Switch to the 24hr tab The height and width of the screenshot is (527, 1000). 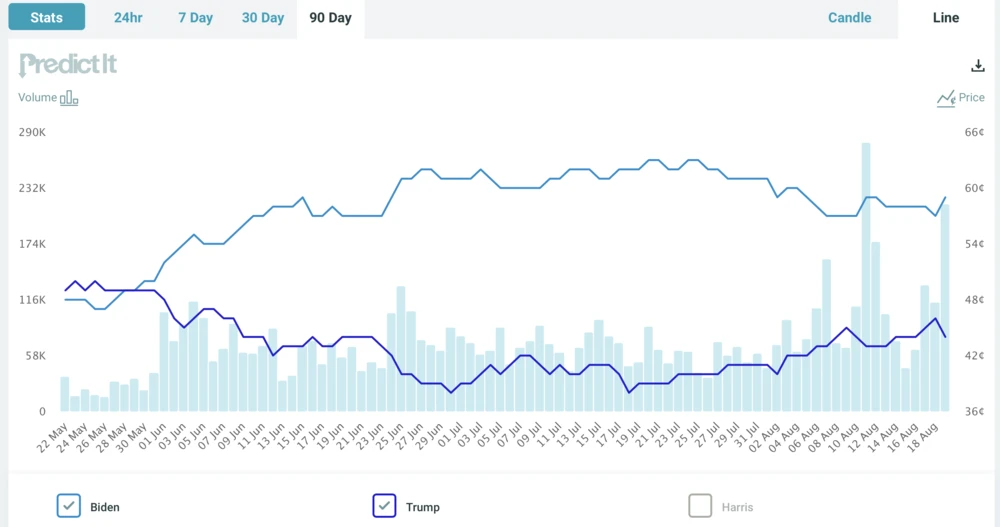tap(128, 18)
